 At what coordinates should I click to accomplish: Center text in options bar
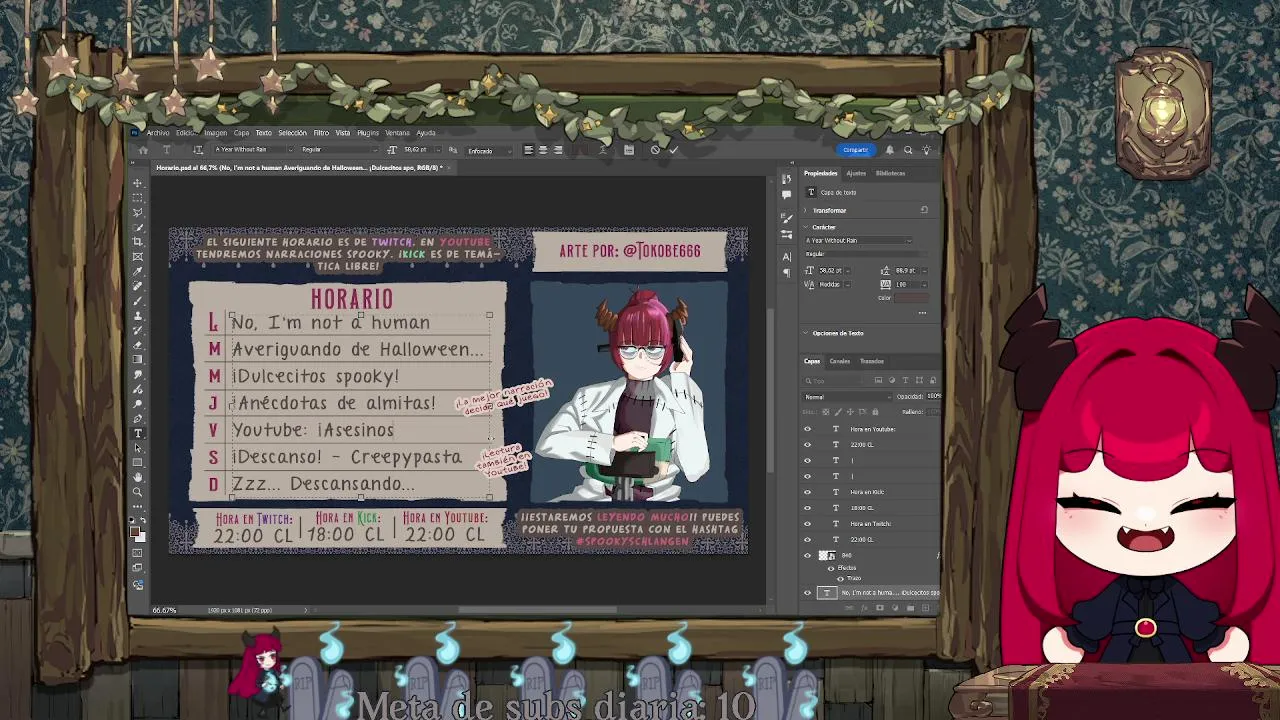pos(543,150)
